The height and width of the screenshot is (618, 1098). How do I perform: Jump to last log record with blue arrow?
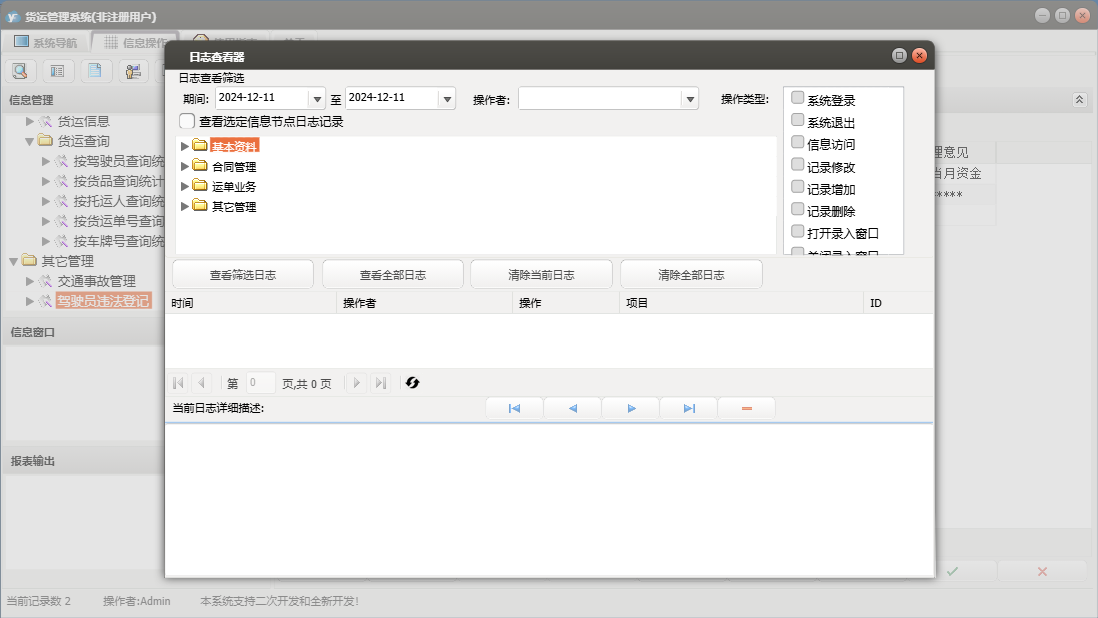[689, 408]
